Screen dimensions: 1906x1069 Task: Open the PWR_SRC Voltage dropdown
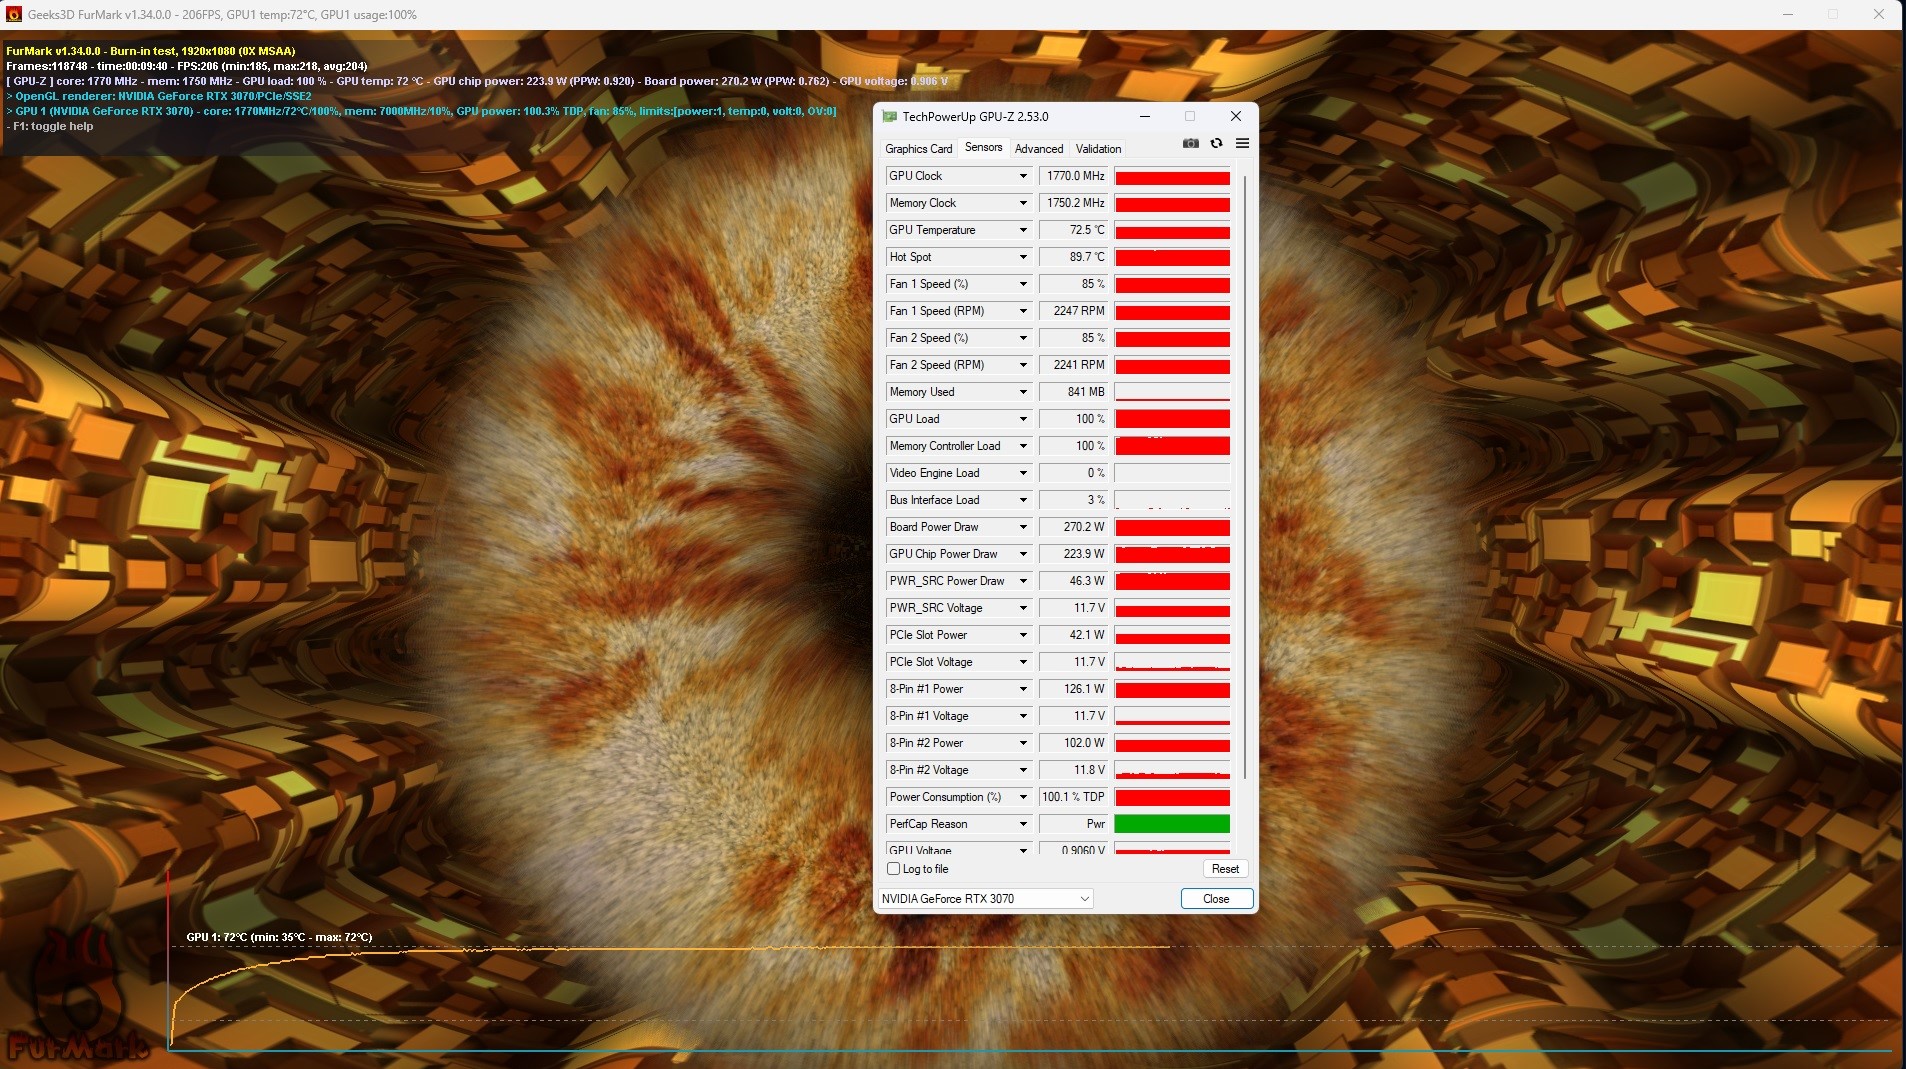(1023, 608)
